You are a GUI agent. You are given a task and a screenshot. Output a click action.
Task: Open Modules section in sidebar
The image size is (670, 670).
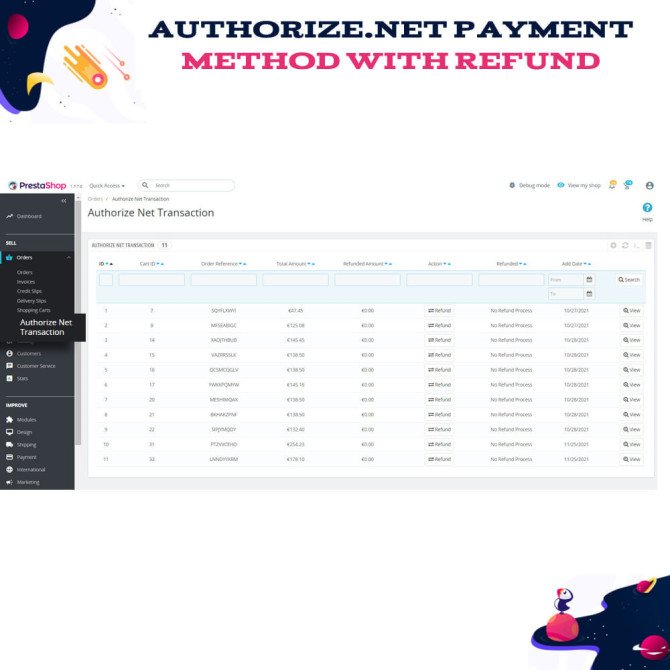coord(21,420)
